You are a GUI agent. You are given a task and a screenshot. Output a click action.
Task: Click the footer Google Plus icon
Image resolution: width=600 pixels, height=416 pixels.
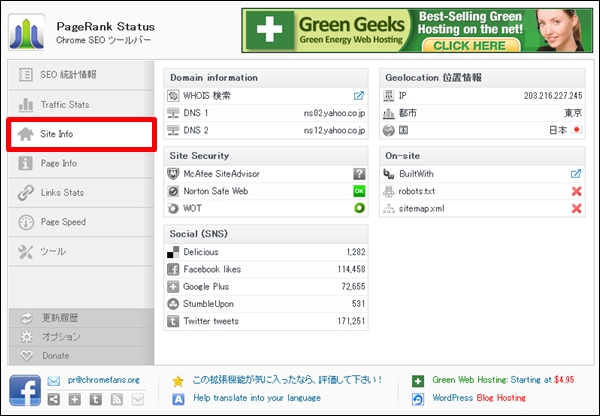[75, 400]
